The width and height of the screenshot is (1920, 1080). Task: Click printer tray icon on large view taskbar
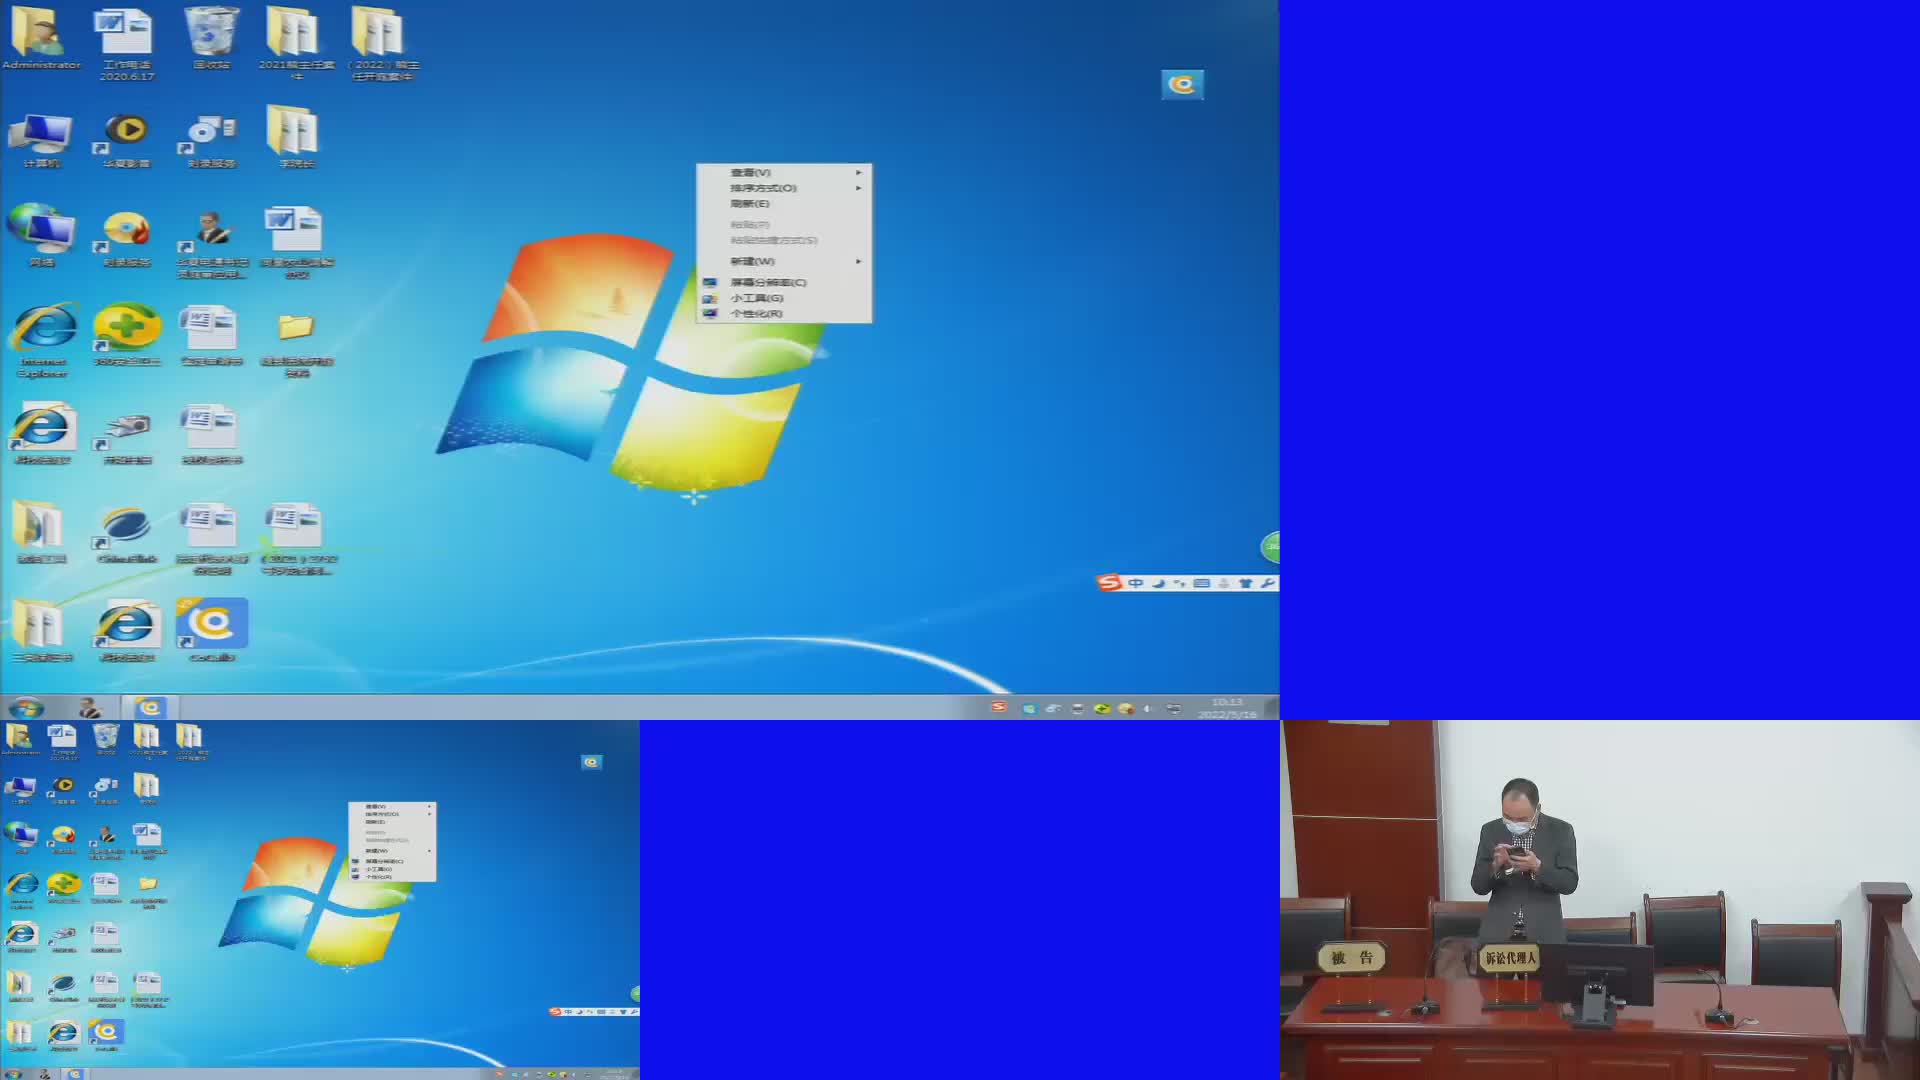[x=1077, y=708]
